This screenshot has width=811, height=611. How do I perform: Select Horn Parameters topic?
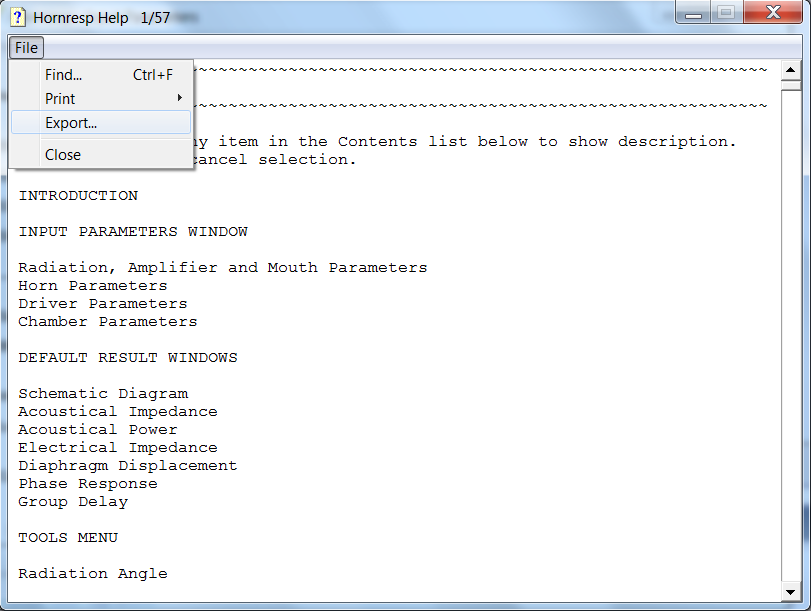(93, 286)
